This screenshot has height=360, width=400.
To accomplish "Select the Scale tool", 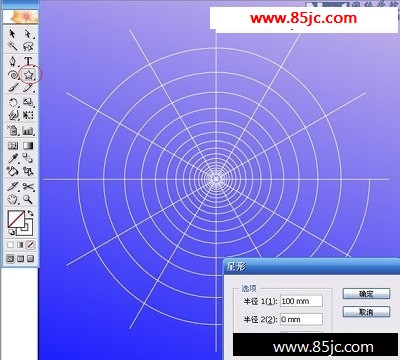I will [28, 102].
